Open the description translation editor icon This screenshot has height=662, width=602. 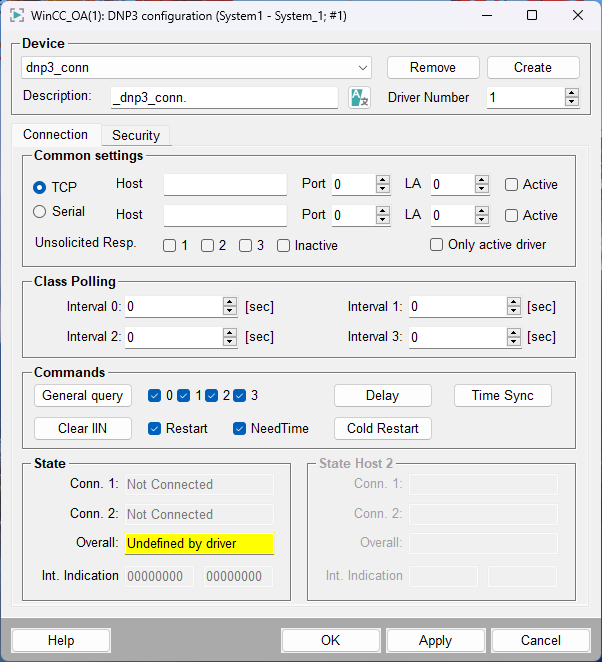(x=359, y=98)
